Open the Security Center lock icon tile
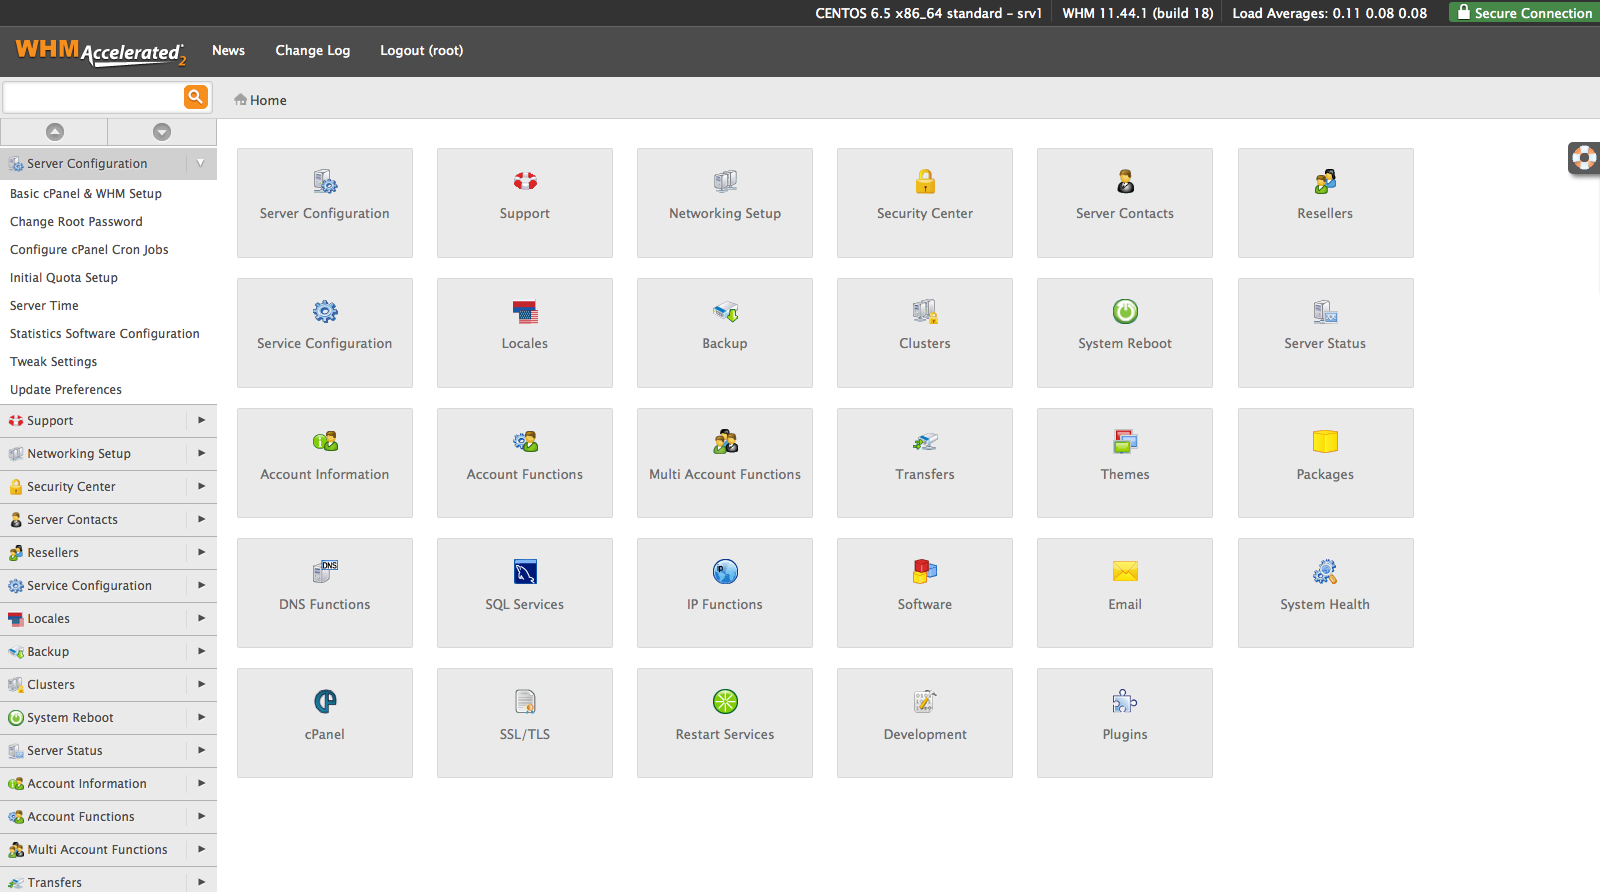This screenshot has width=1600, height=892. tap(925, 182)
